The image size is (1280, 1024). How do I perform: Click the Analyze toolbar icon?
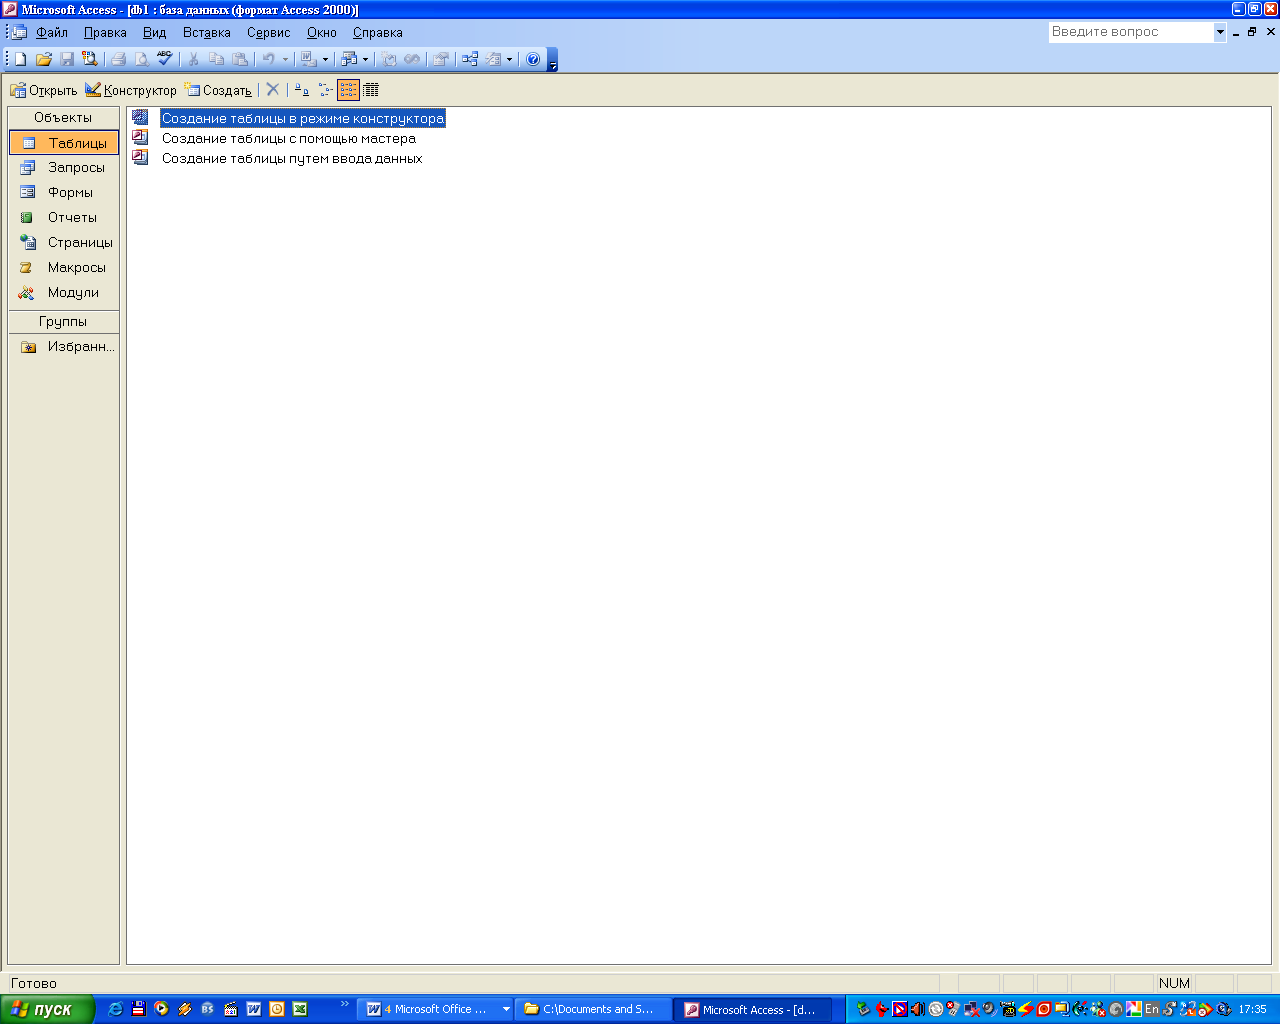click(349, 59)
